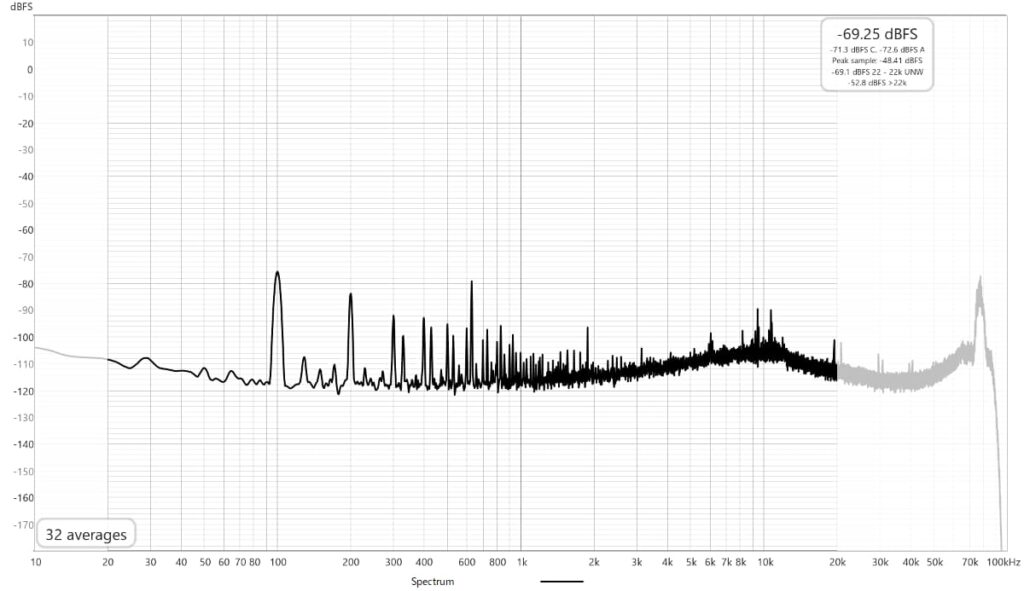Viewport: 1024px width, 591px height.
Task: Click the Peak sample -48.41 dBFS line
Action: click(877, 60)
